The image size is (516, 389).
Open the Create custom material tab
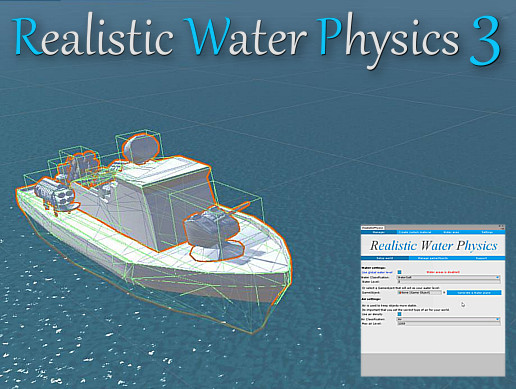[x=415, y=232]
